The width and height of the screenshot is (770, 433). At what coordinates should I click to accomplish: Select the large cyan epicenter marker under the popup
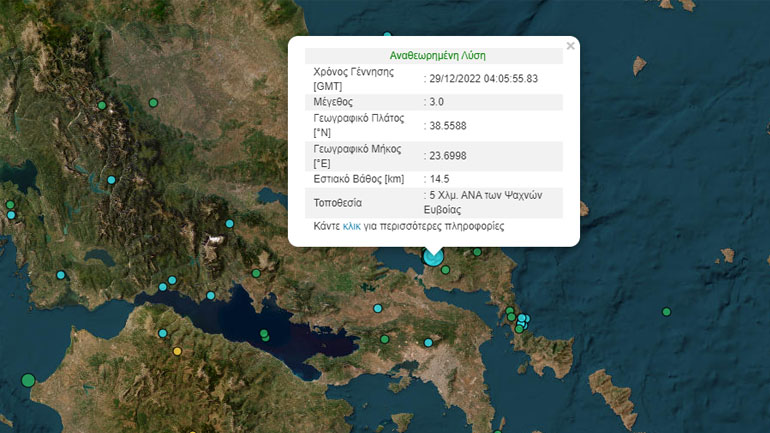433,257
